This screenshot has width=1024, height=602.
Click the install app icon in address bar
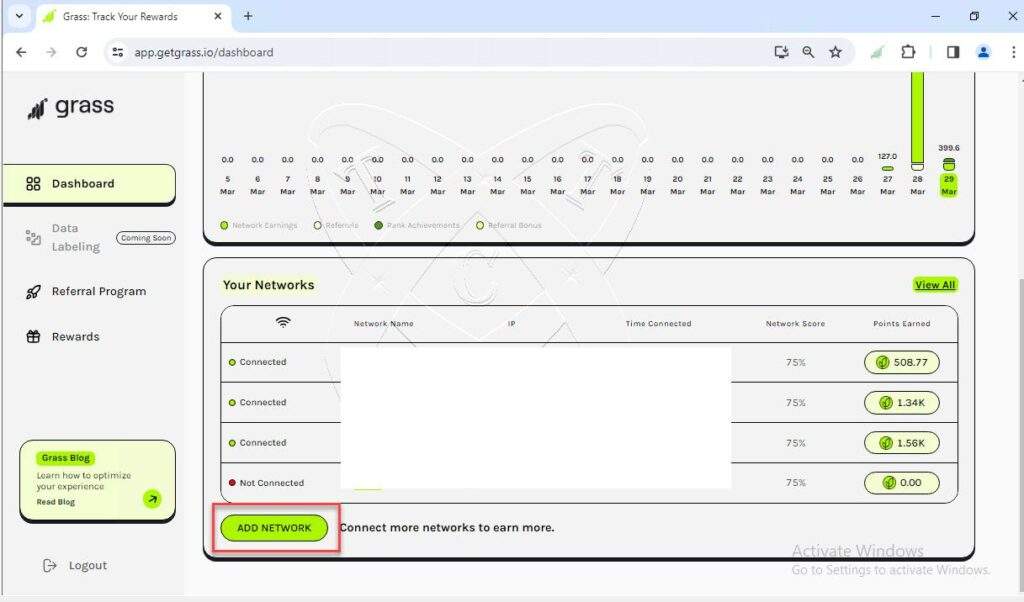(x=781, y=52)
